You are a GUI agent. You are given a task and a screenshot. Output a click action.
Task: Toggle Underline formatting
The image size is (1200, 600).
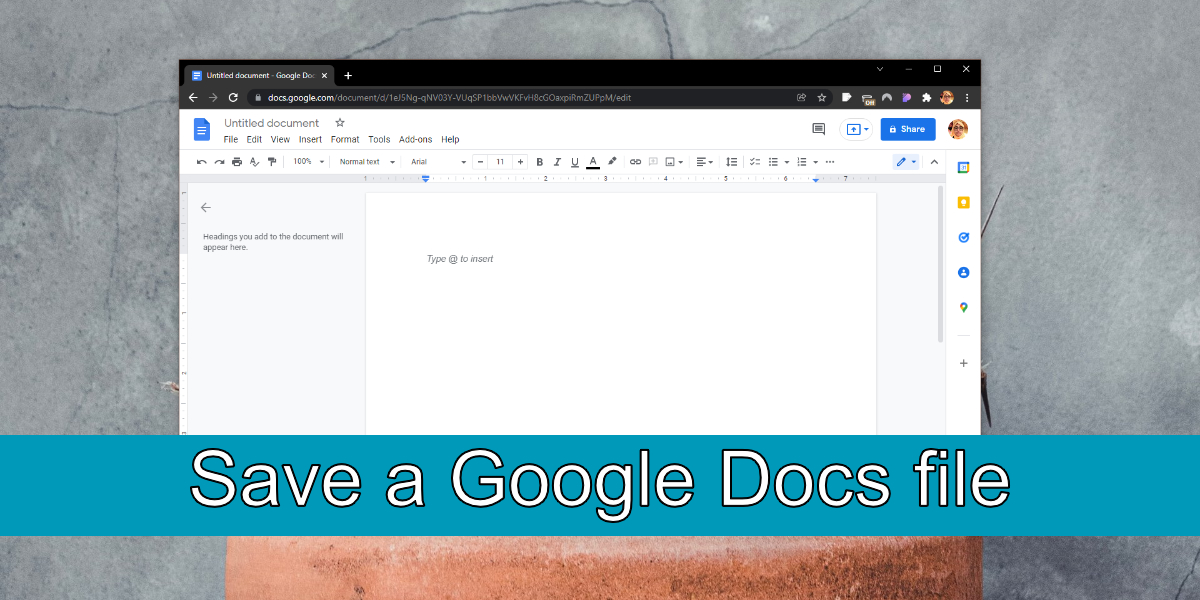click(574, 162)
